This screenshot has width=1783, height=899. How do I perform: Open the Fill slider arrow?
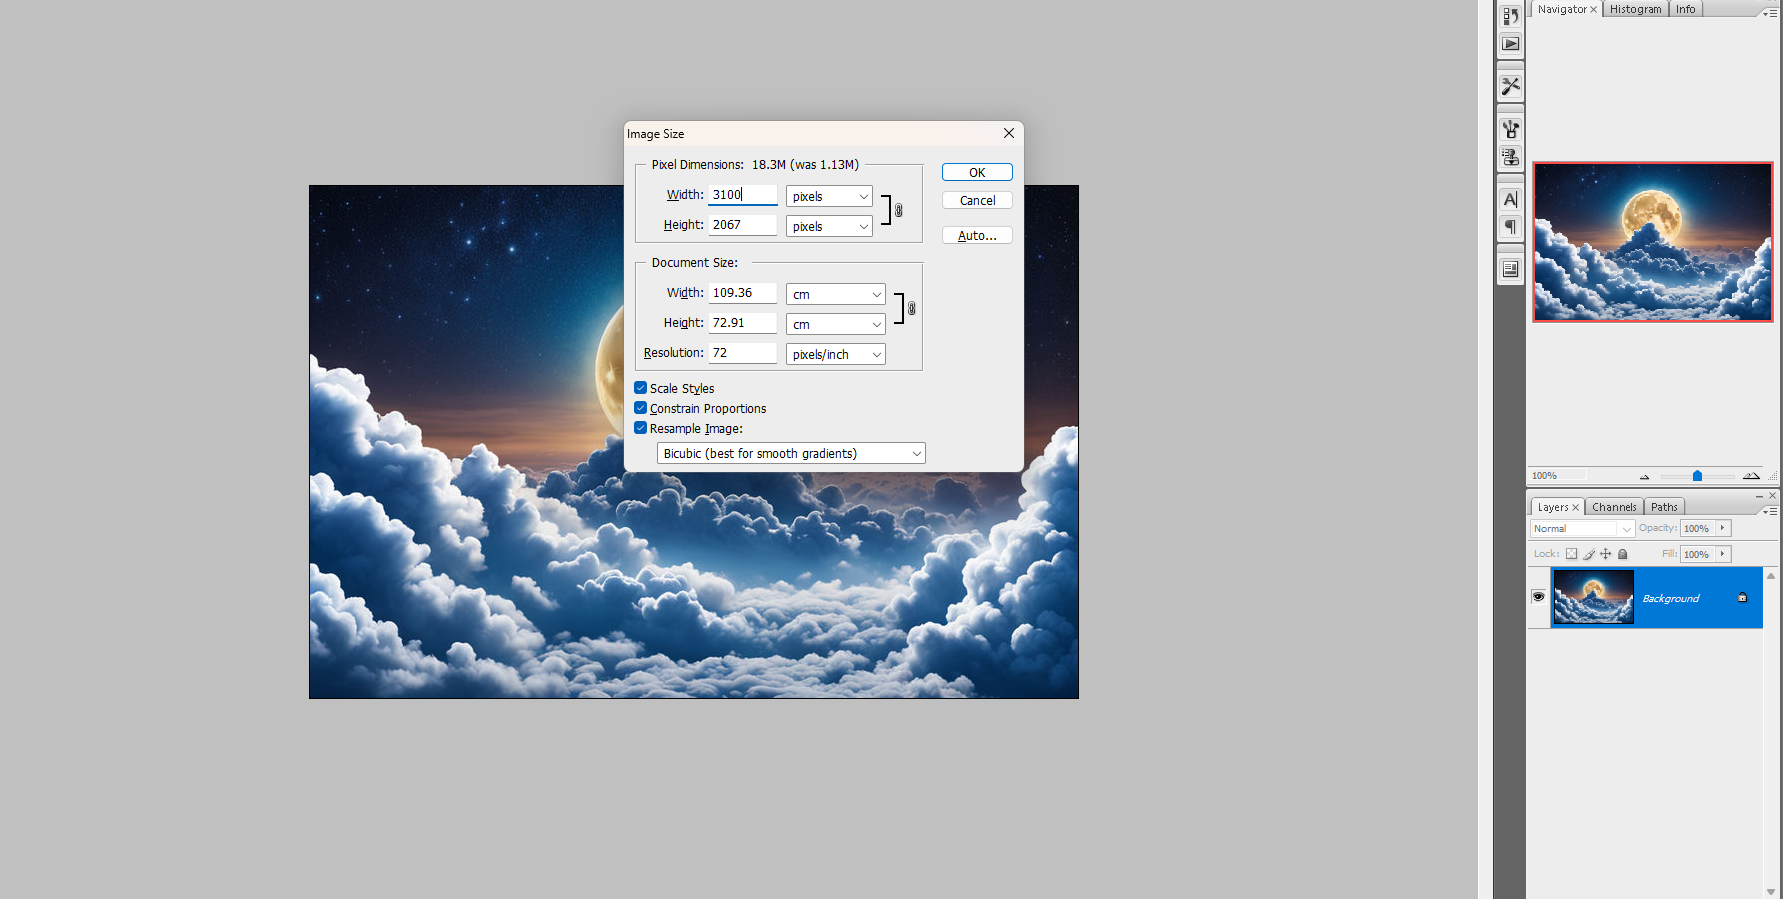[1722, 554]
